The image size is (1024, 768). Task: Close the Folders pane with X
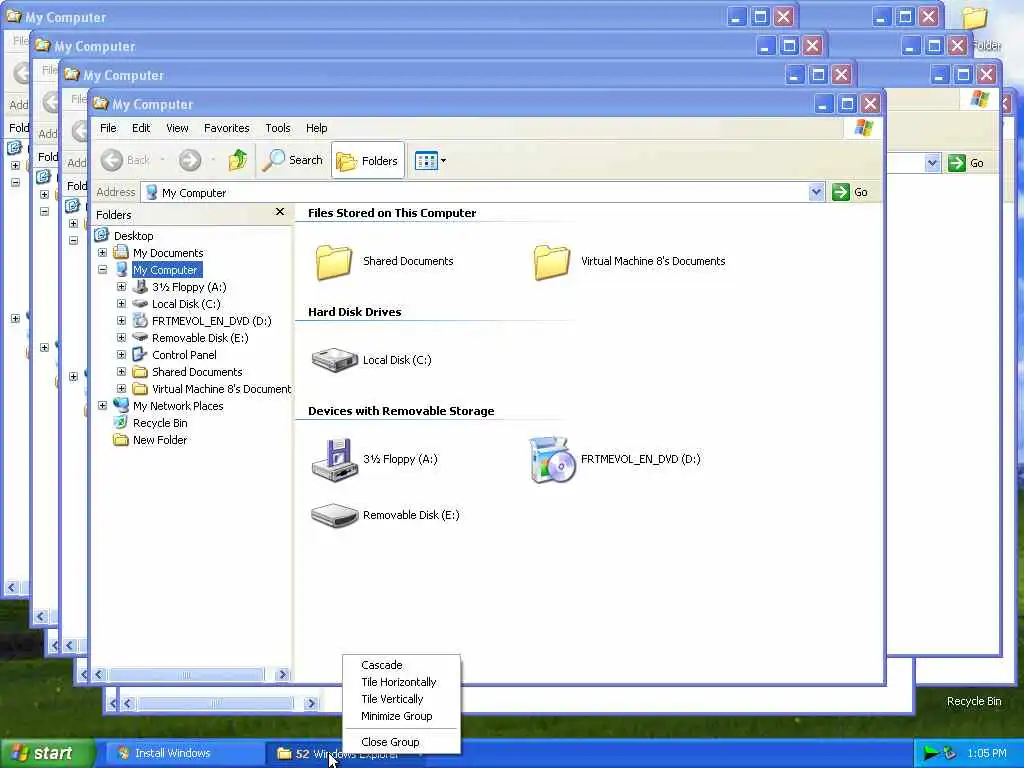pyautogui.click(x=280, y=212)
